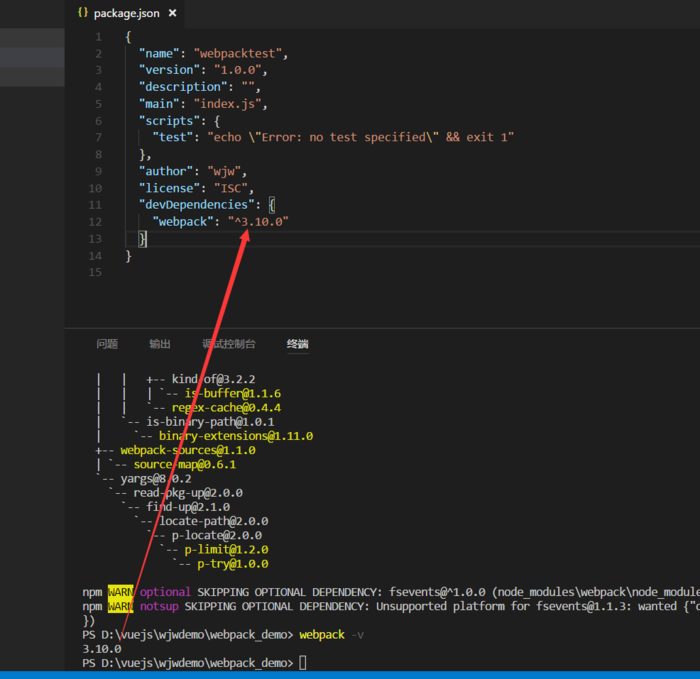Viewport: 700px width, 679px height.
Task: Click the purple "notsup" warning word
Action: coord(159,607)
